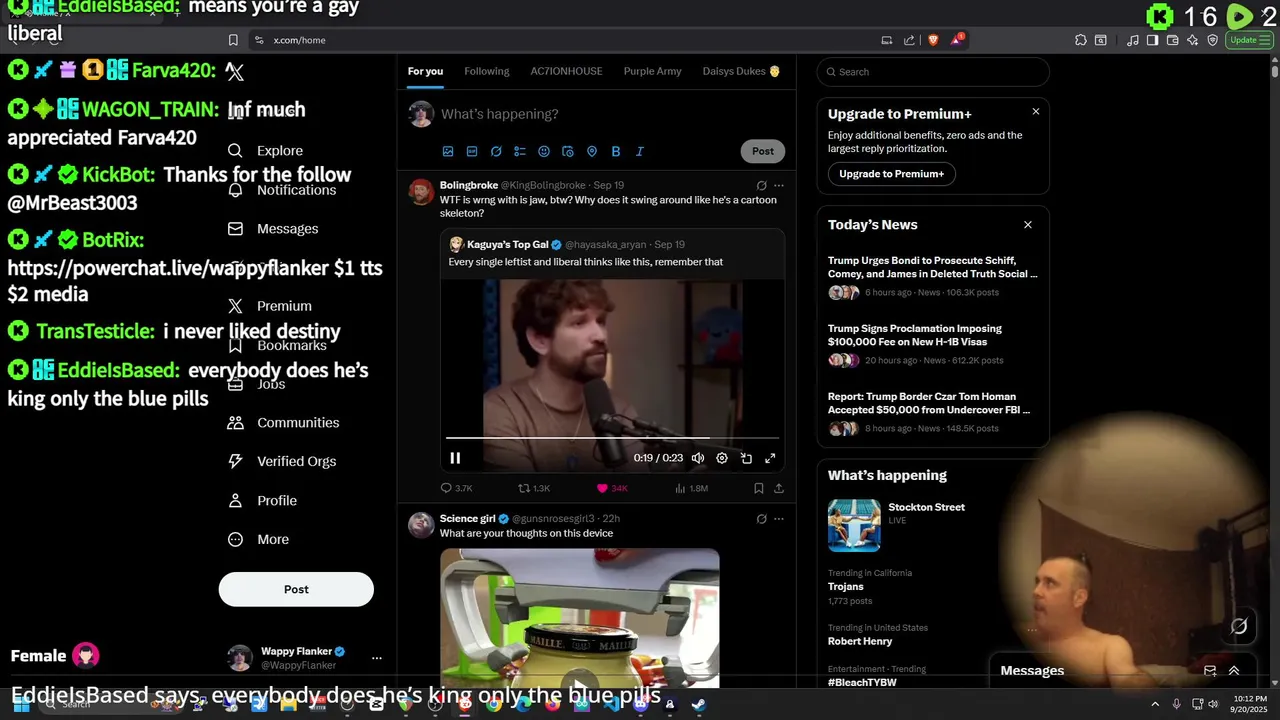
Task: Repost Bolingbroke's post showing 1.3K
Action: click(x=534, y=488)
